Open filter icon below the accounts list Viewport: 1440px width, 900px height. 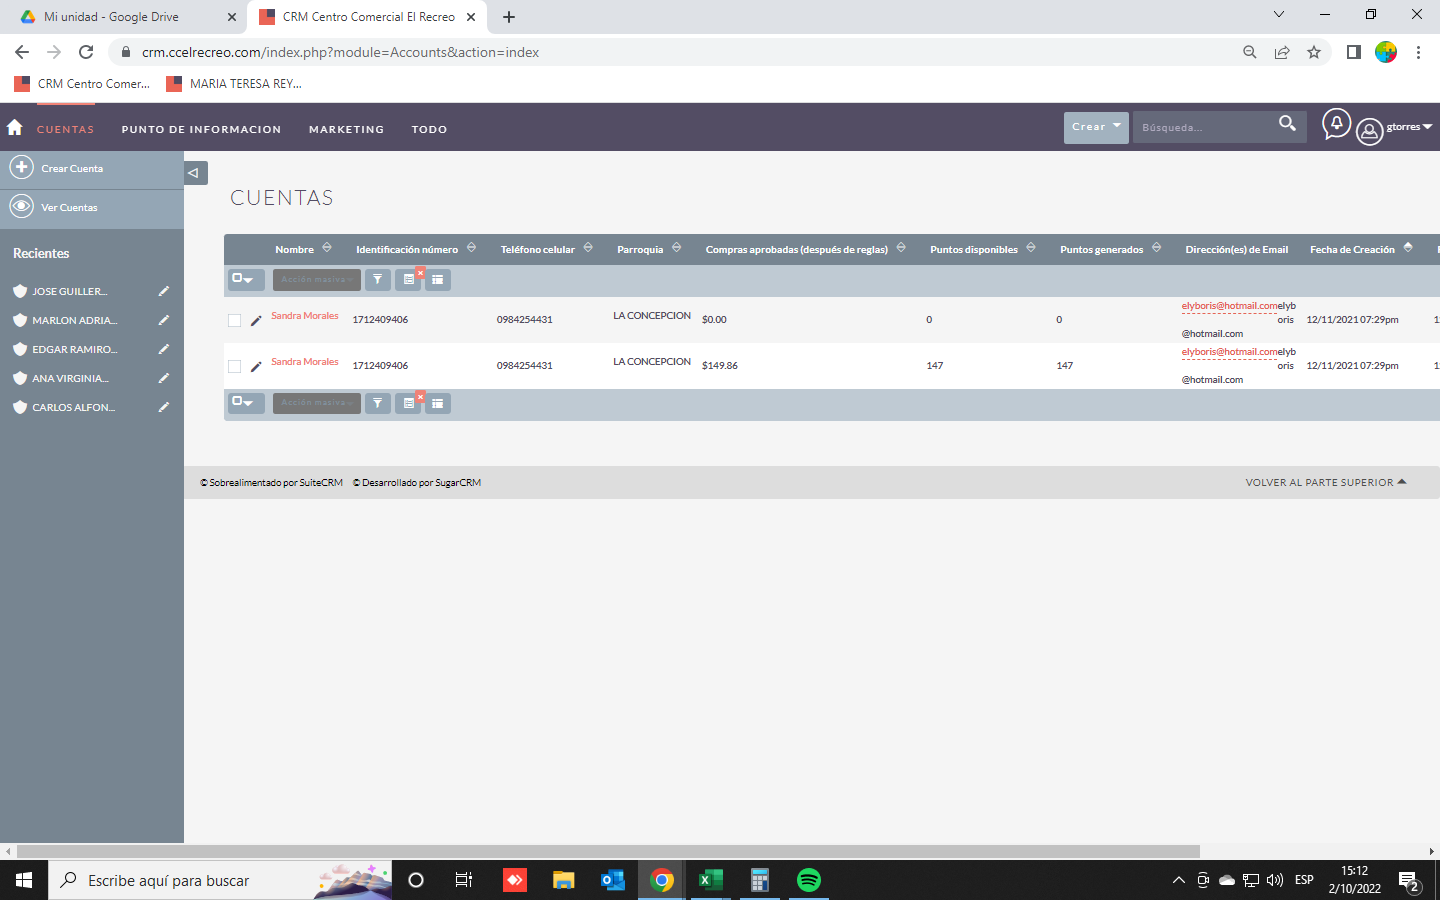pos(378,403)
